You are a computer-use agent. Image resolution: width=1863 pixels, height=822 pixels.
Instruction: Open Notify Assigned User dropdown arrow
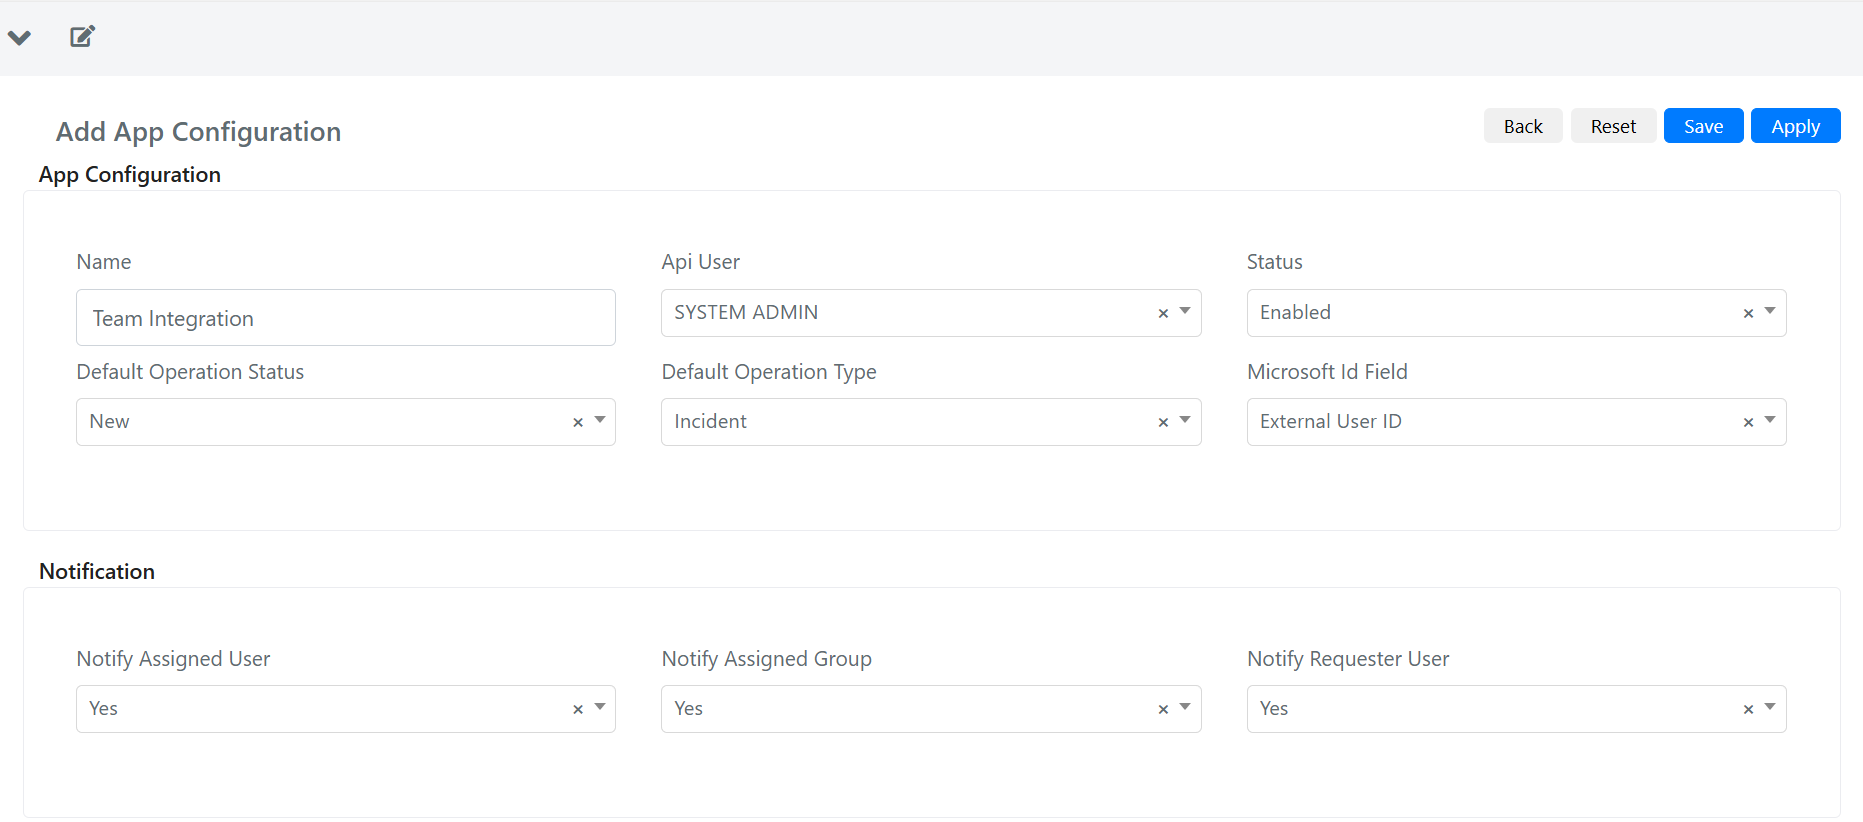[600, 707]
